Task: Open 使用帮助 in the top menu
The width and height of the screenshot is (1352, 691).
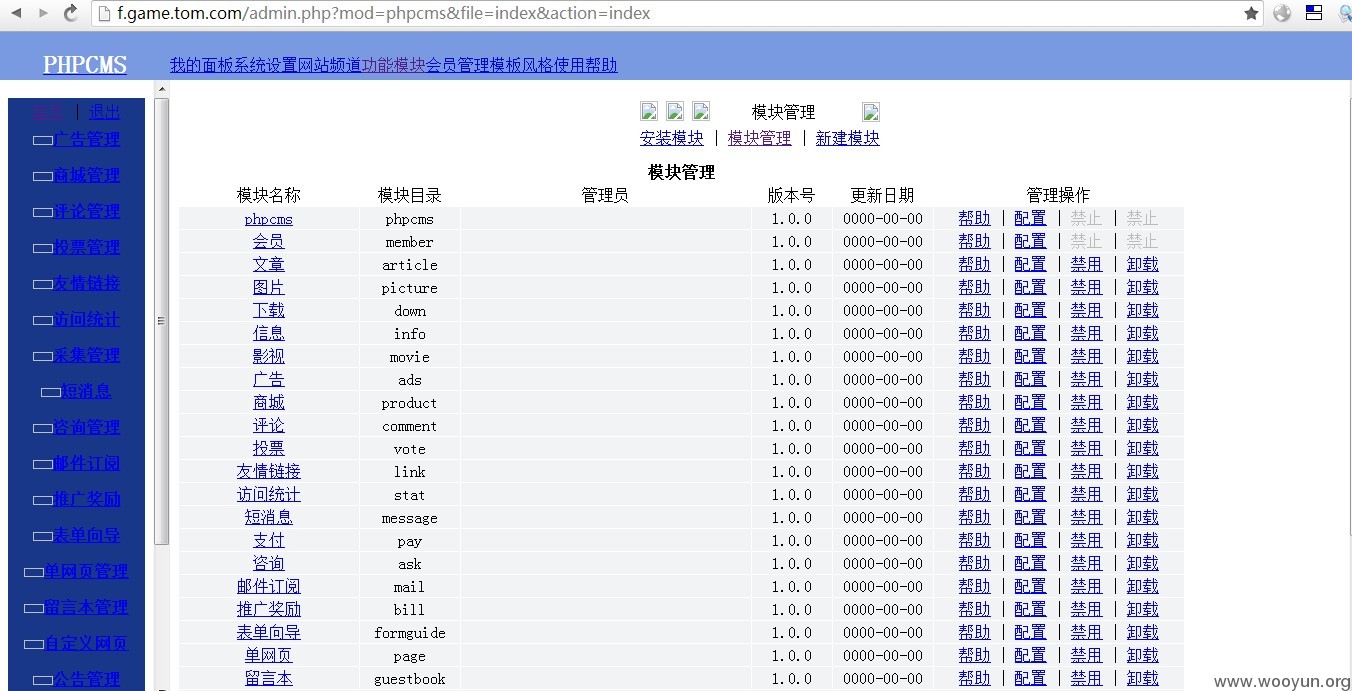Action: (x=585, y=65)
